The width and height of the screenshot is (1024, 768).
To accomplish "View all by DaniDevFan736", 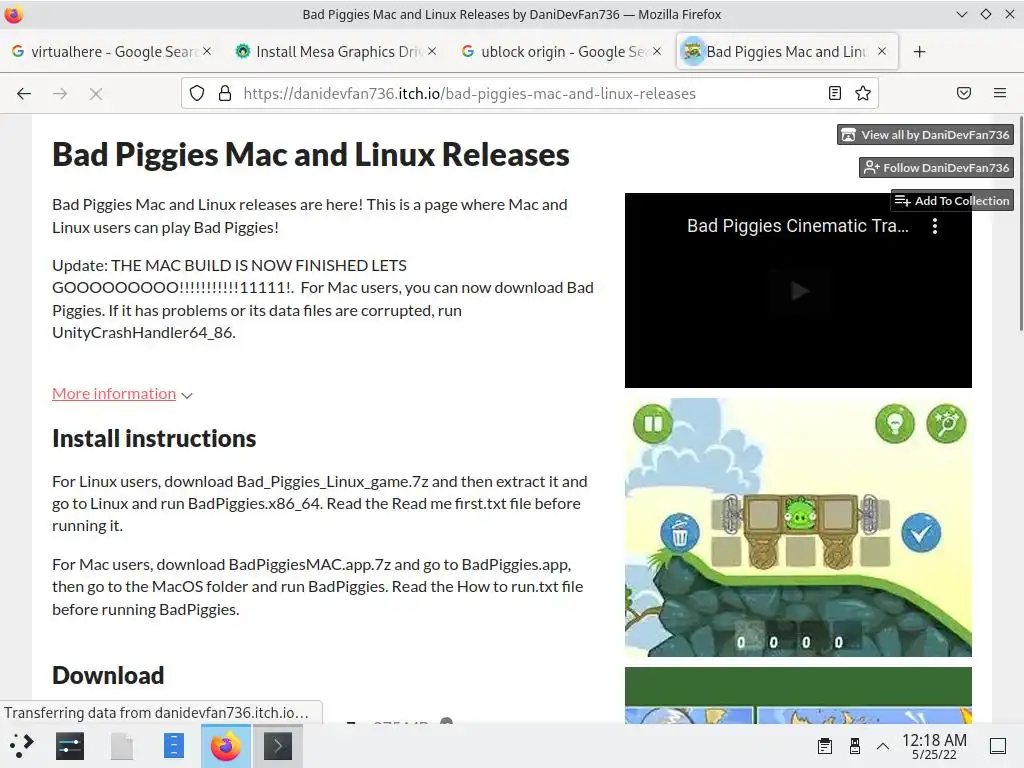I will pyautogui.click(x=925, y=135).
